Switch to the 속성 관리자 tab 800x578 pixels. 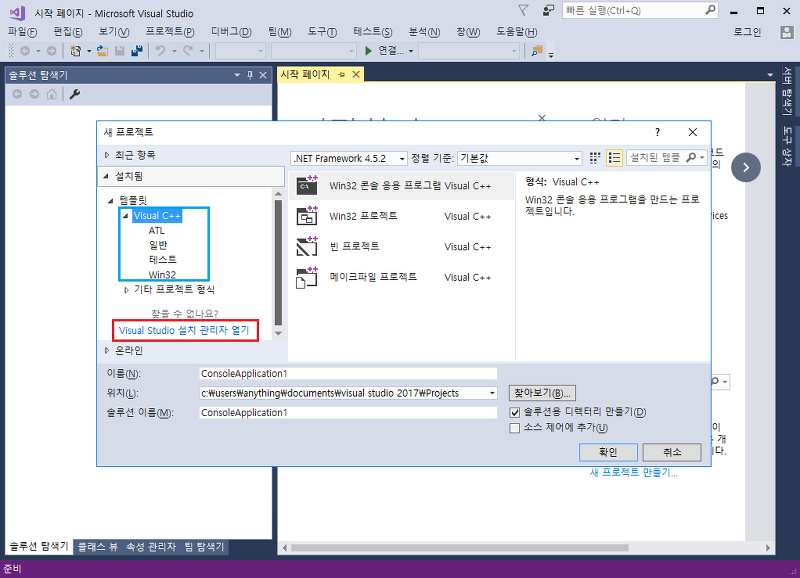pos(151,547)
